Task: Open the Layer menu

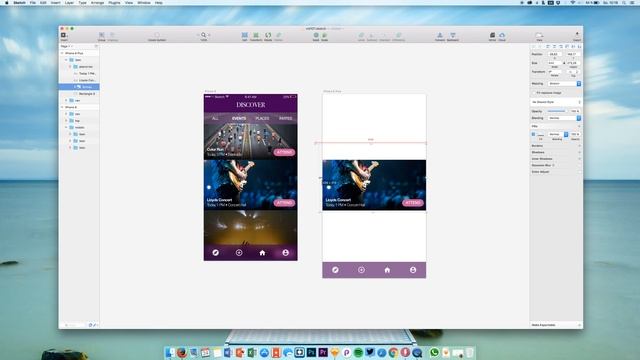Action: point(69,2)
